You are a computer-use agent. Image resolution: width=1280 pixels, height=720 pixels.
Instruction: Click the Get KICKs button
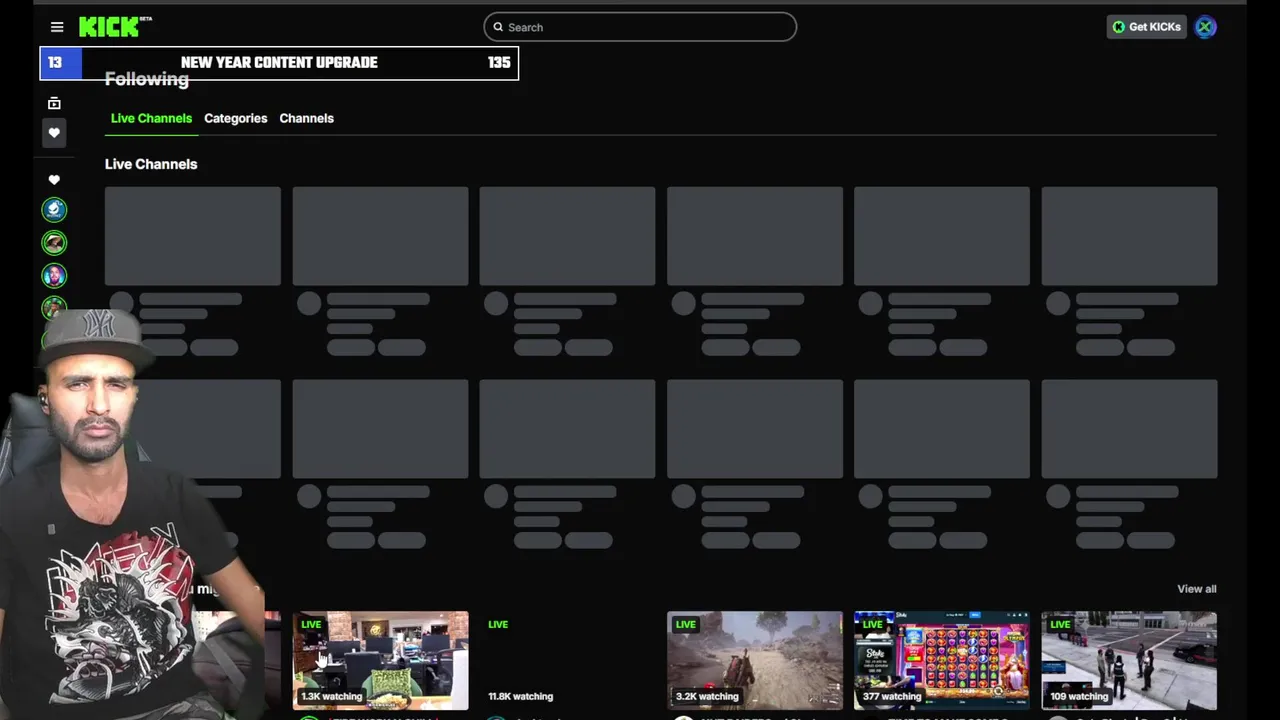tap(1146, 27)
